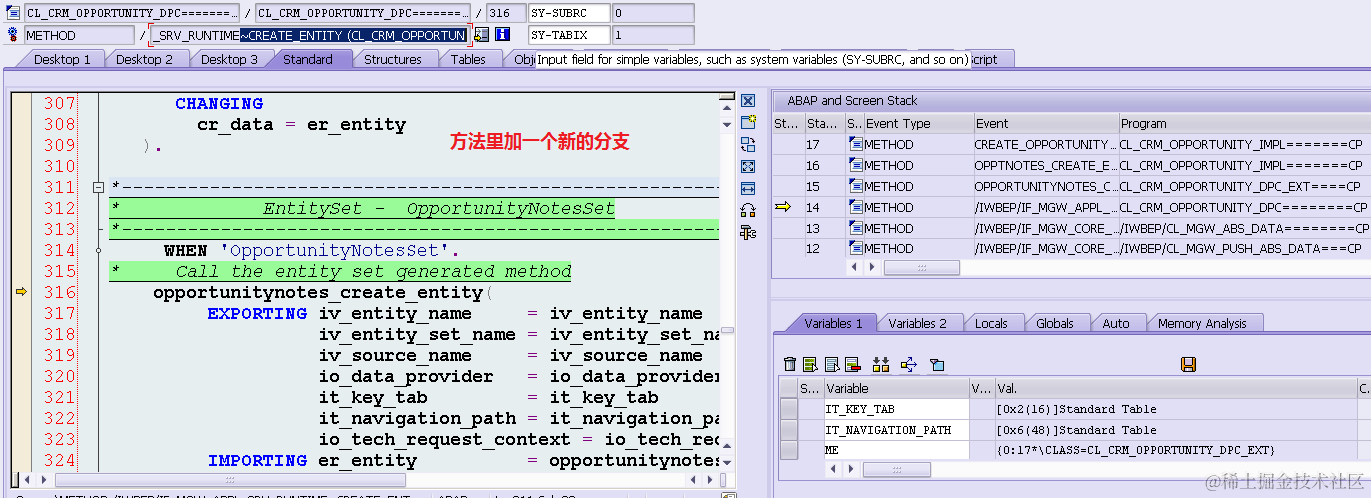Click the SY-TABIX variable field
This screenshot has height=498, width=1371.
point(569,35)
